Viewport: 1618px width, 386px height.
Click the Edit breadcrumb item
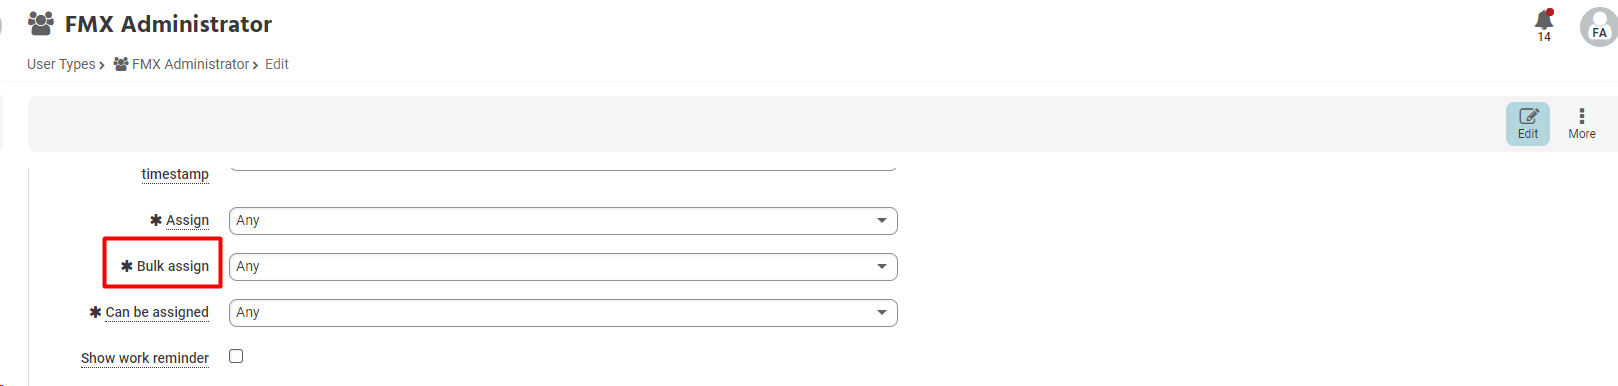point(277,64)
